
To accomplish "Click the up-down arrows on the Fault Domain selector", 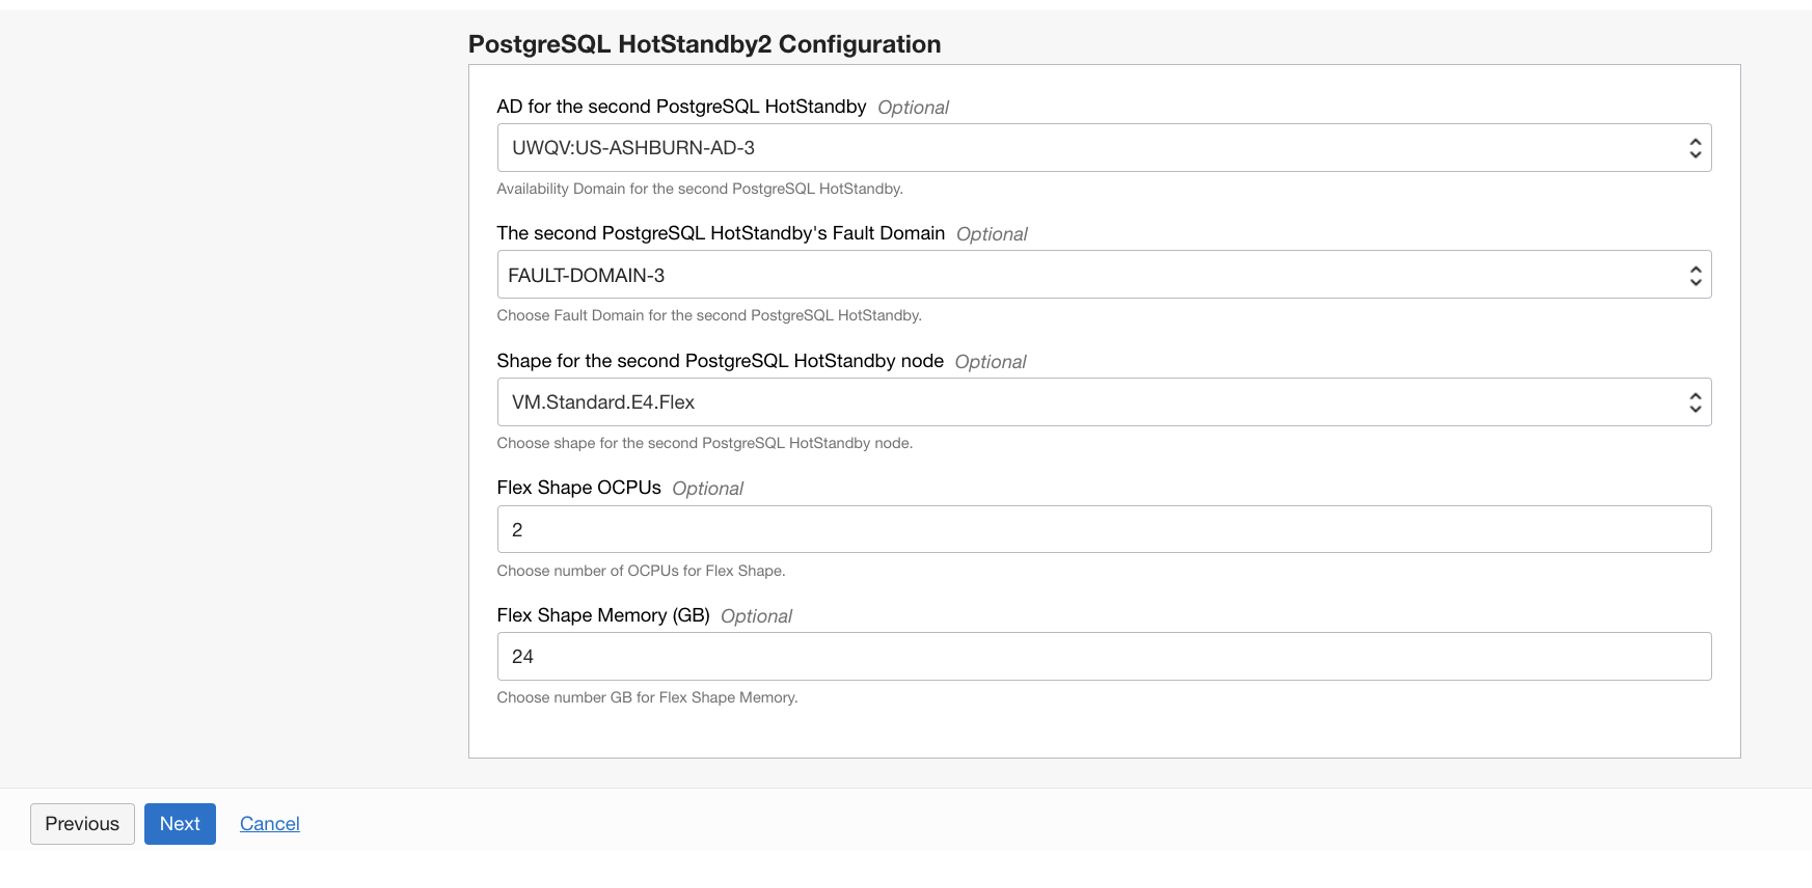I will click(x=1694, y=275).
